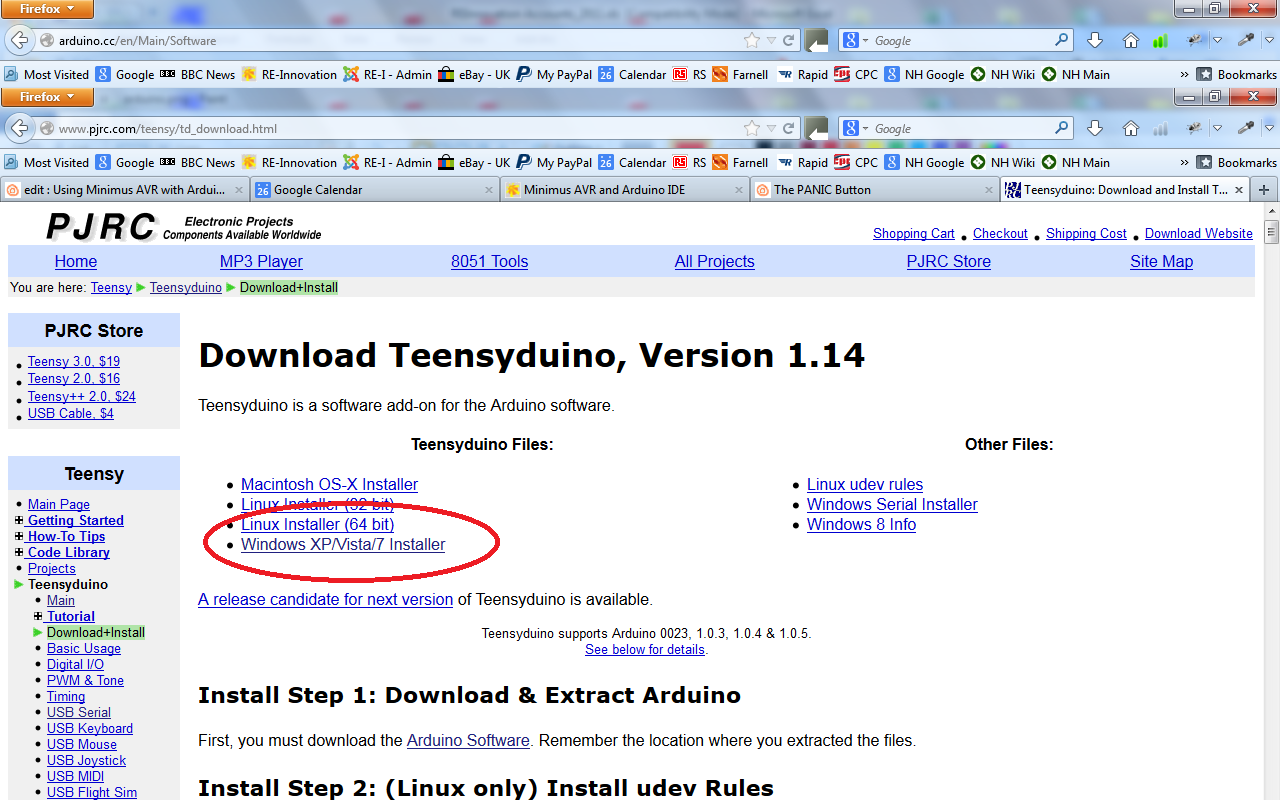Click the page scrollbar up arrow
The image size is (1280, 800).
pyautogui.click(x=1271, y=212)
